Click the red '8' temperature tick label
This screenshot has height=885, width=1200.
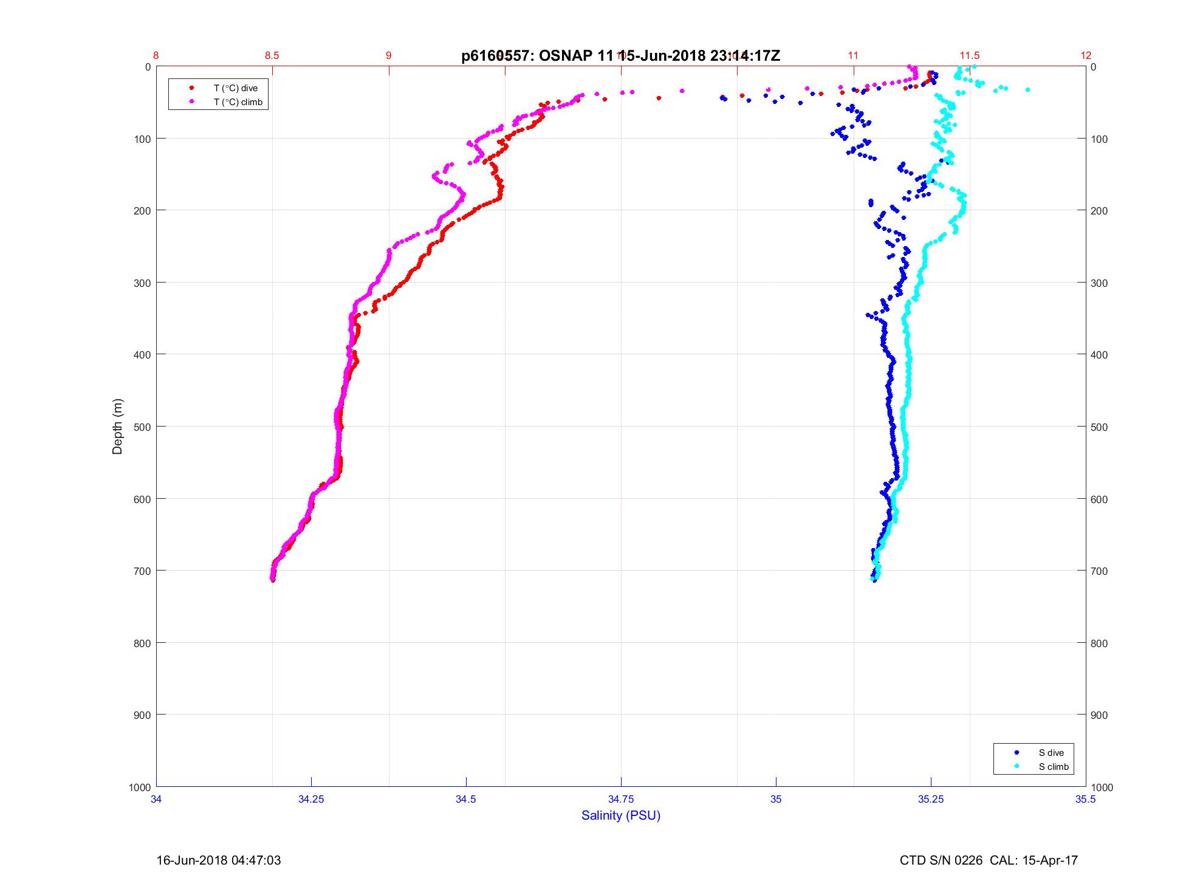pos(157,56)
